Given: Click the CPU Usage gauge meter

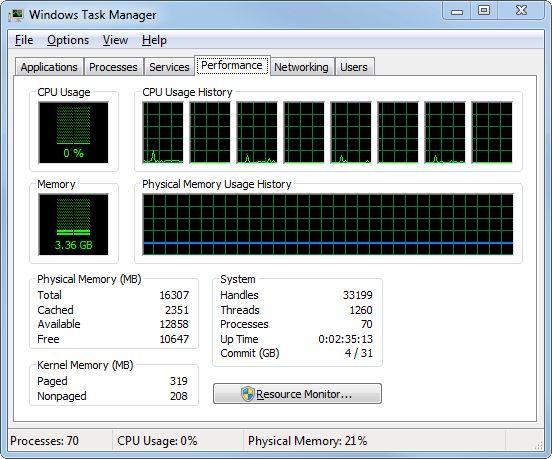Looking at the screenshot, I should click(x=73, y=132).
